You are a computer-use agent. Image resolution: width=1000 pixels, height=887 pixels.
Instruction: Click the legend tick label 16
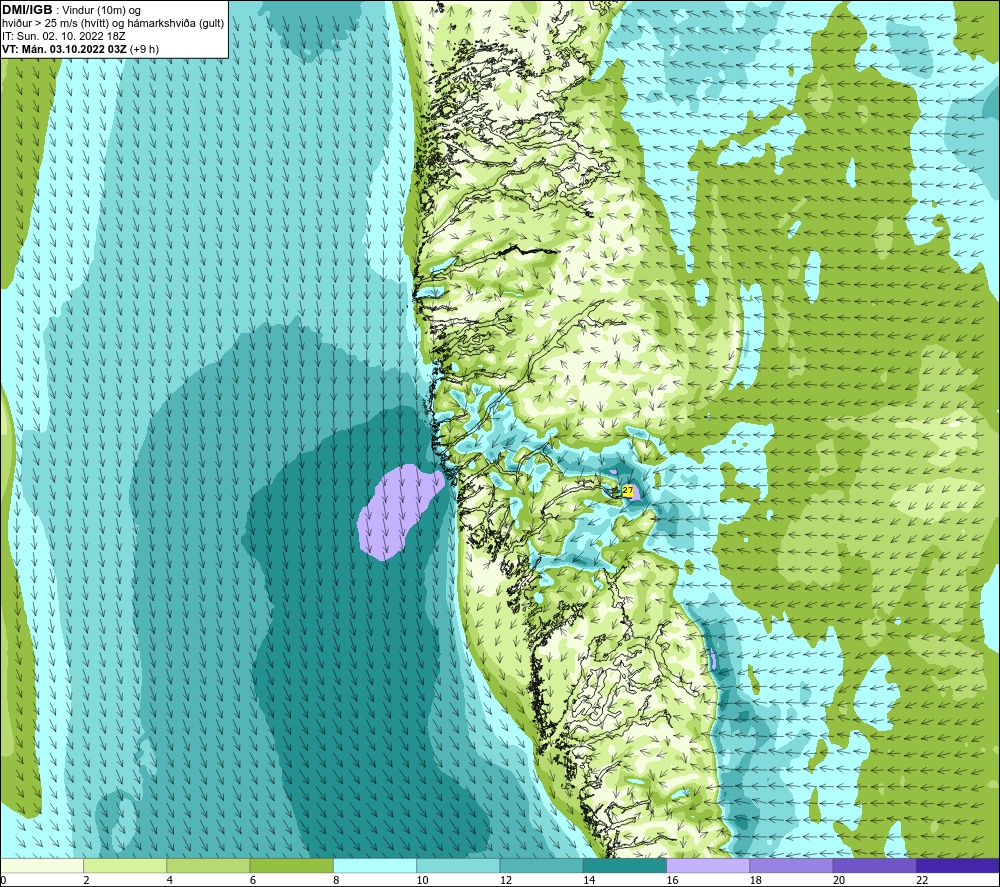(x=672, y=880)
